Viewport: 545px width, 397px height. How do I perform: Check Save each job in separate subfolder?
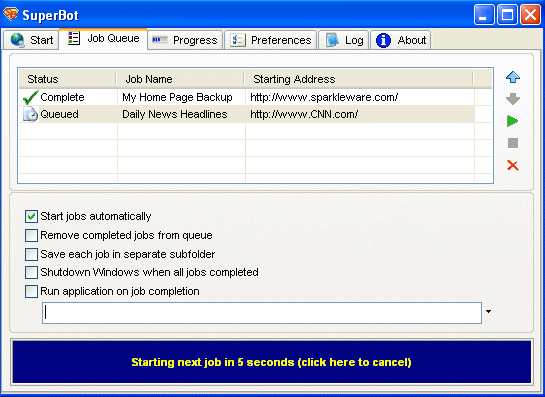coord(31,254)
